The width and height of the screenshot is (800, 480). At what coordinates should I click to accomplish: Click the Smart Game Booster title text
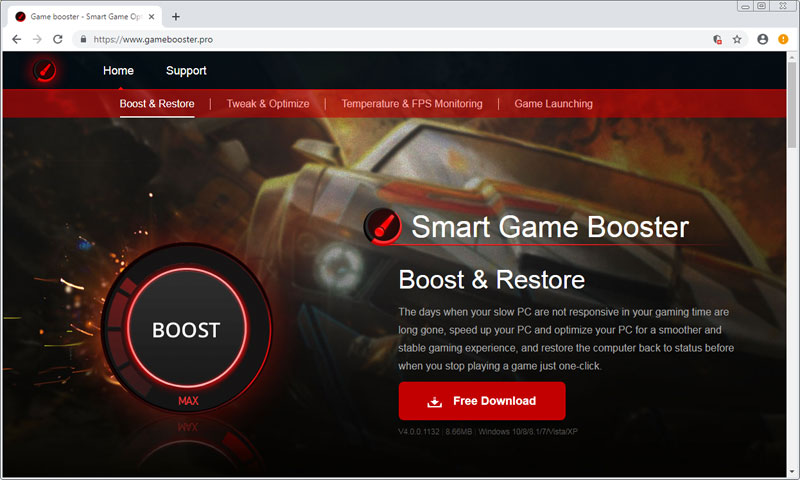(550, 226)
